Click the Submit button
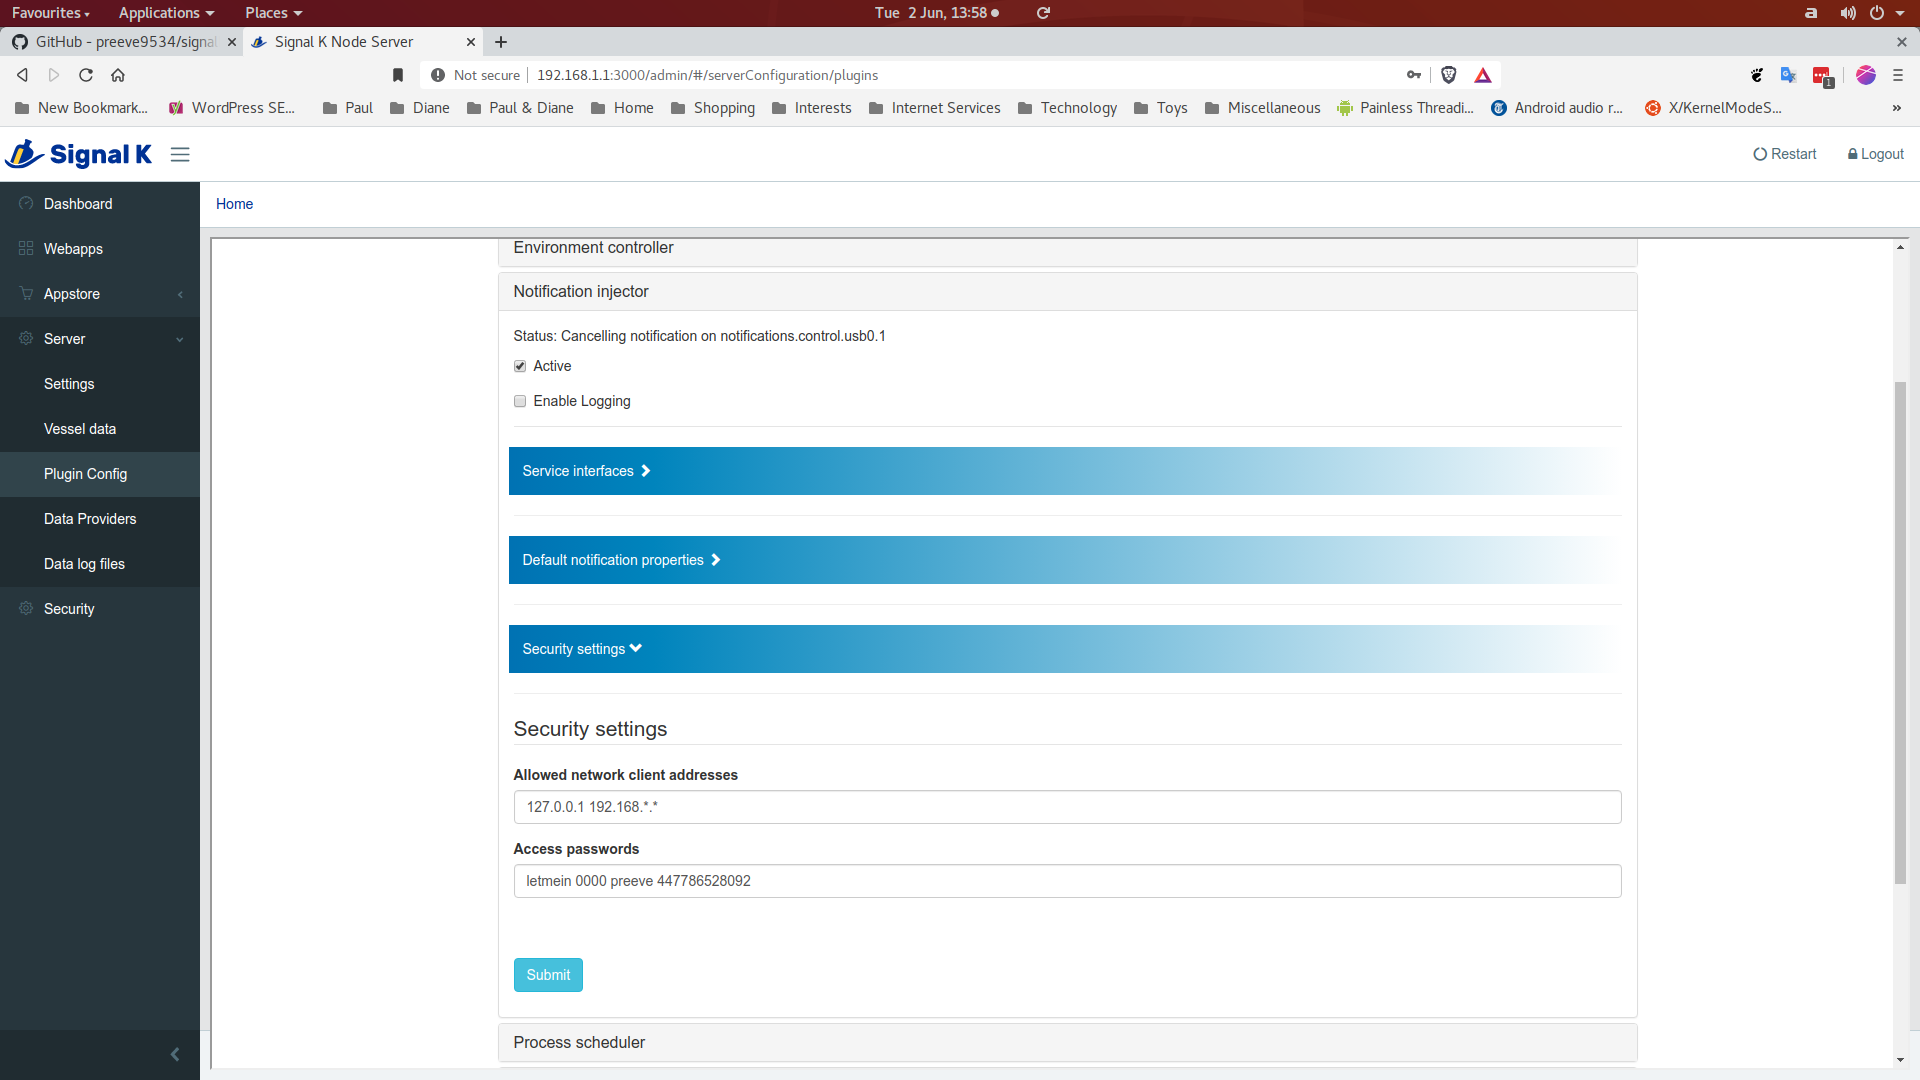Viewport: 1920px width, 1080px height. 549,976
